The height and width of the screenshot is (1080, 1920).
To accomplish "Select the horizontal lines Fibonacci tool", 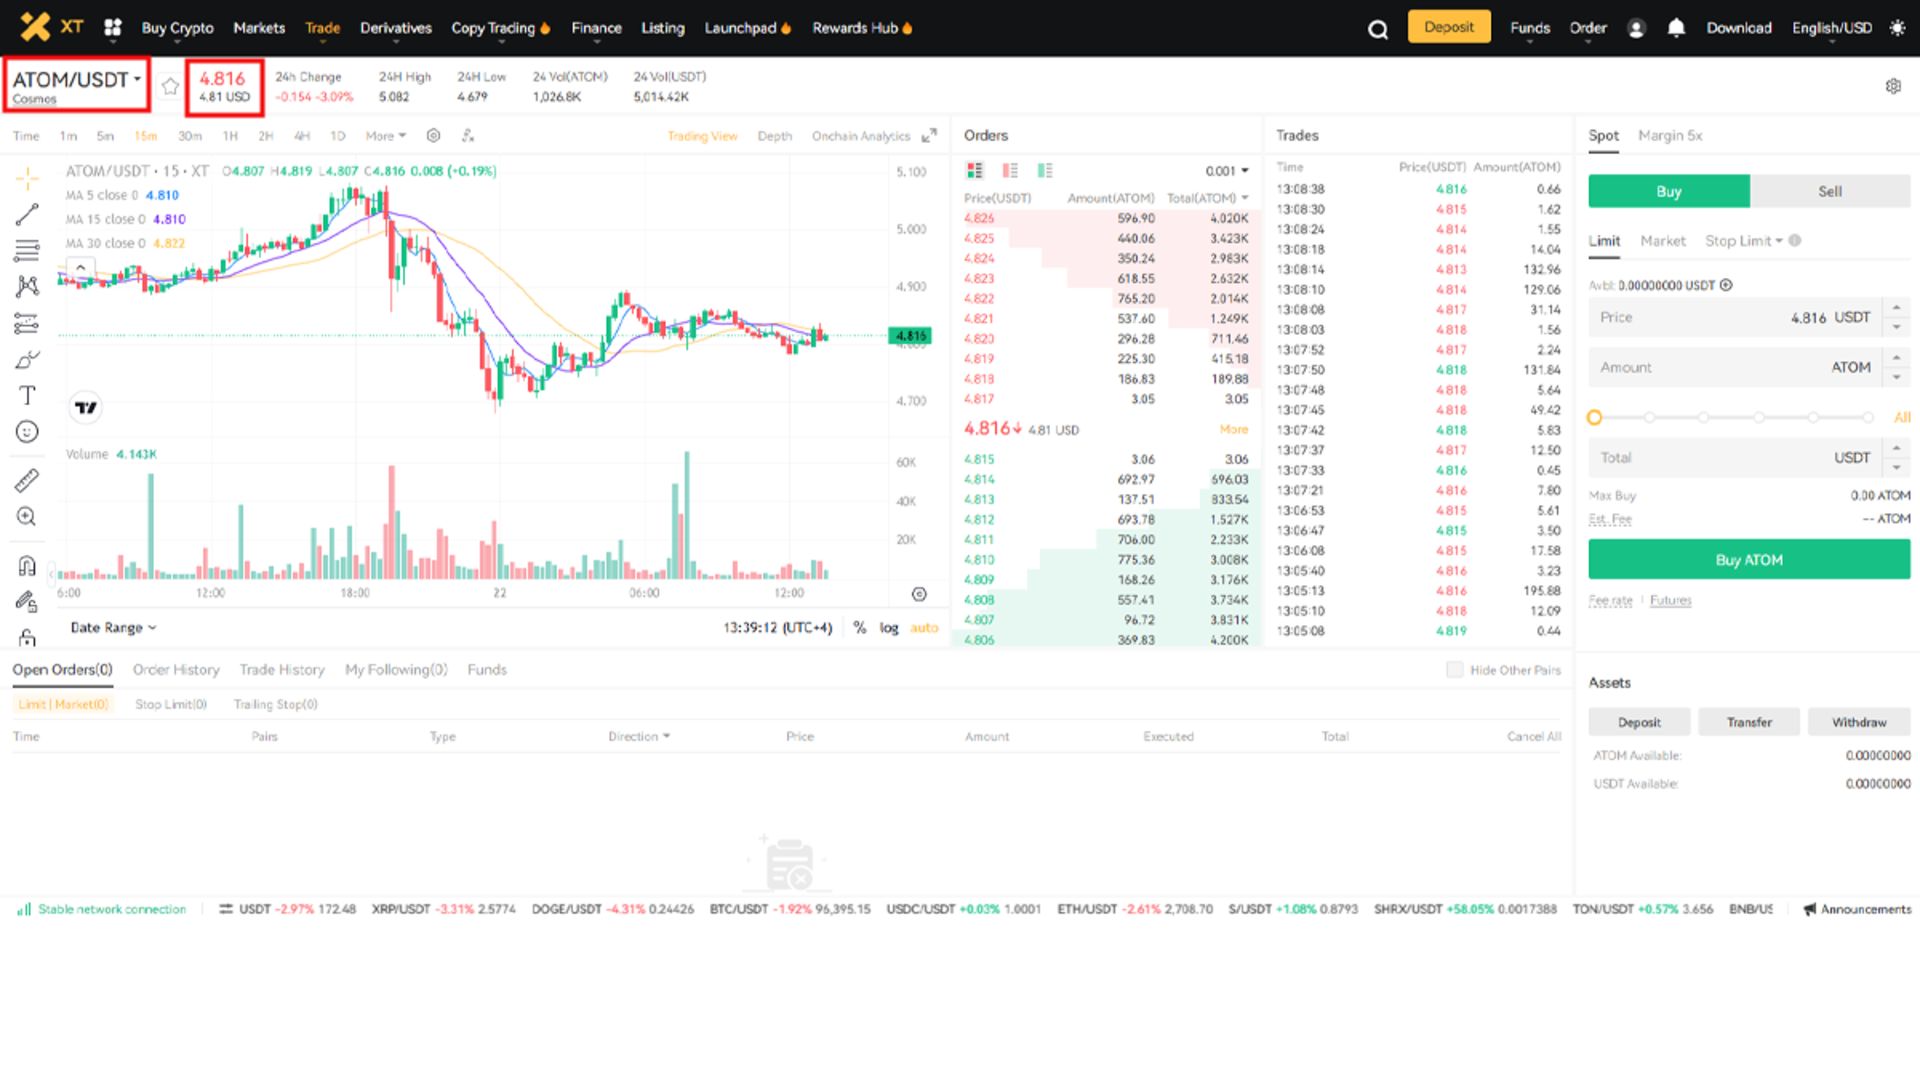I will [x=27, y=250].
